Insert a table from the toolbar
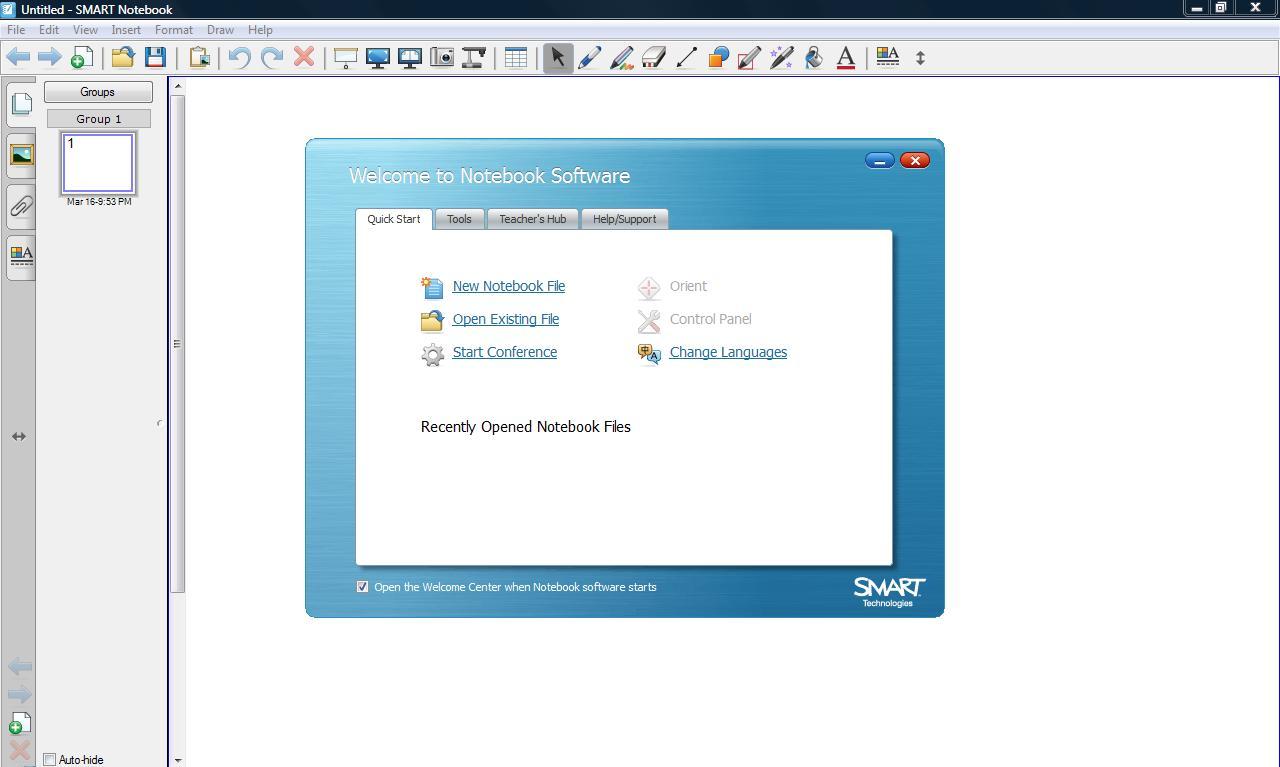 point(516,57)
